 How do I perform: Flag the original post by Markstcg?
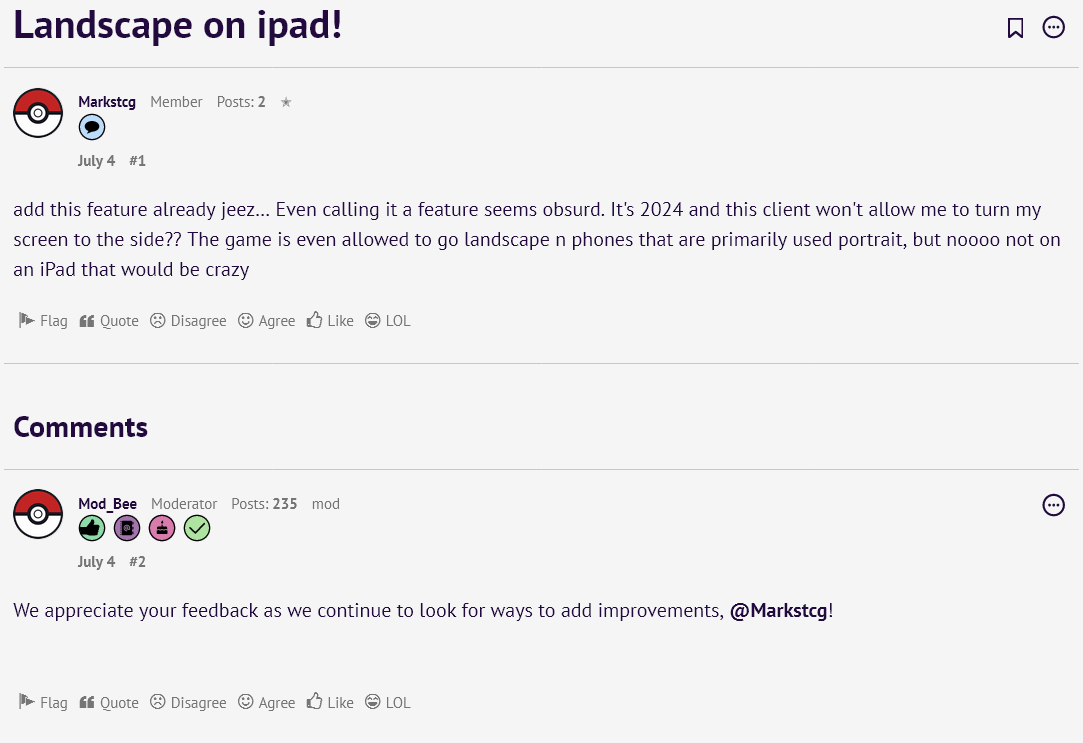(43, 321)
